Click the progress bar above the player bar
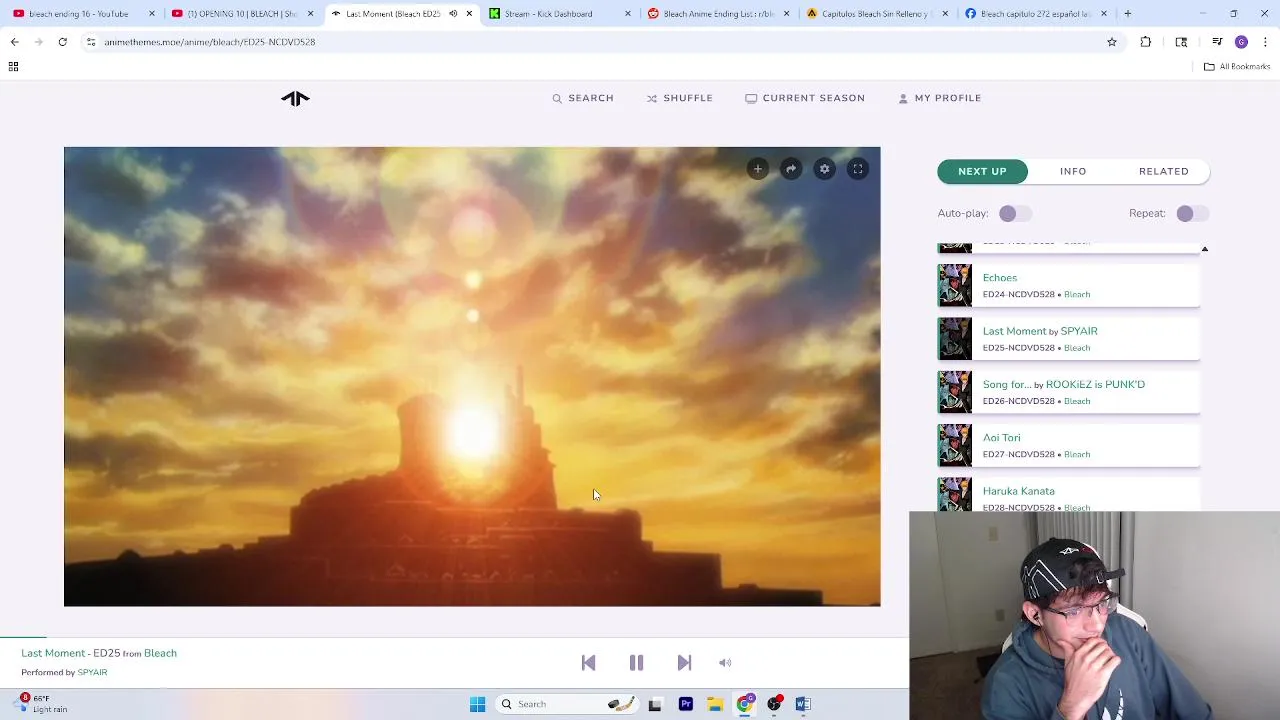The image size is (1280, 720). [x=454, y=637]
